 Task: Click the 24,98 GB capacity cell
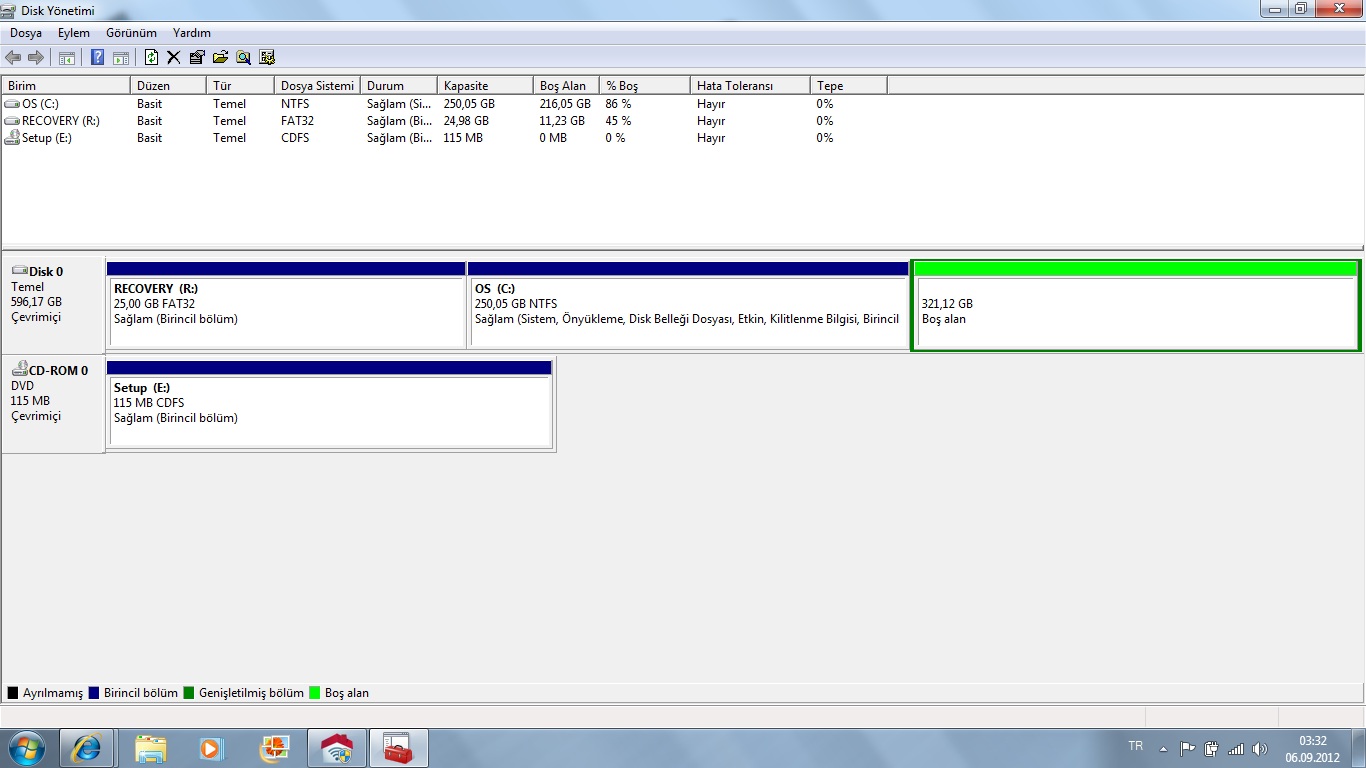(466, 121)
